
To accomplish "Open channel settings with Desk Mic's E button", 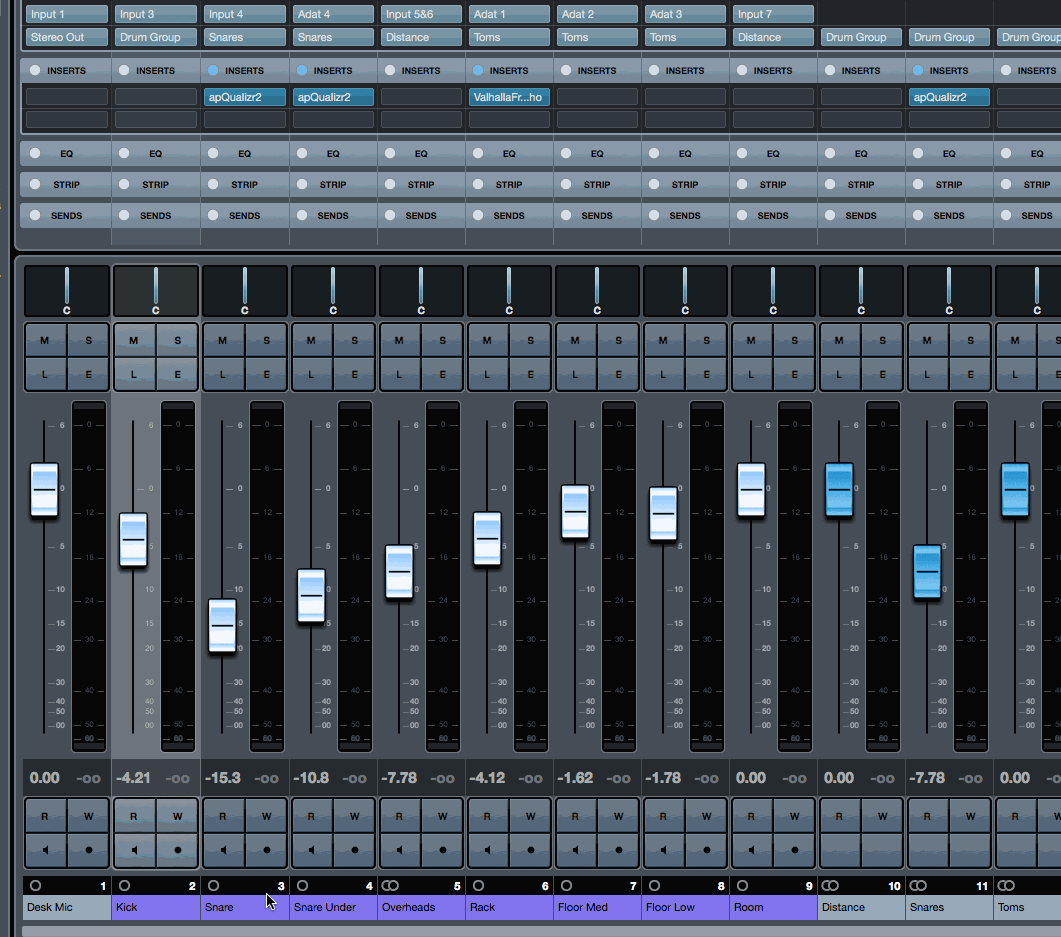I will click(88, 374).
